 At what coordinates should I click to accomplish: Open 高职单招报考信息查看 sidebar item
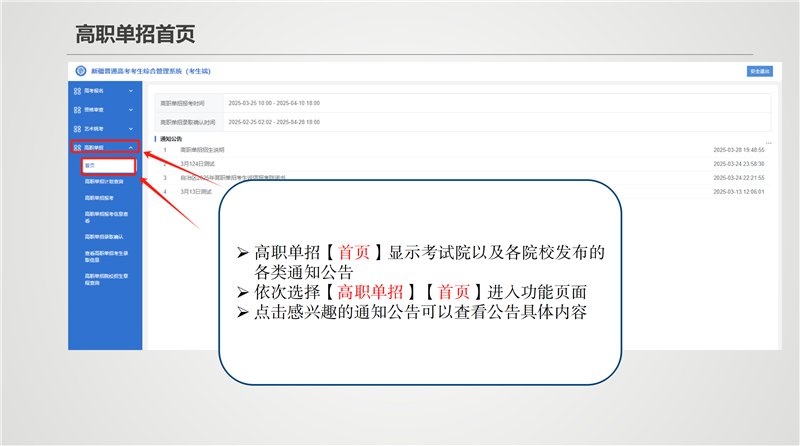coord(104,217)
